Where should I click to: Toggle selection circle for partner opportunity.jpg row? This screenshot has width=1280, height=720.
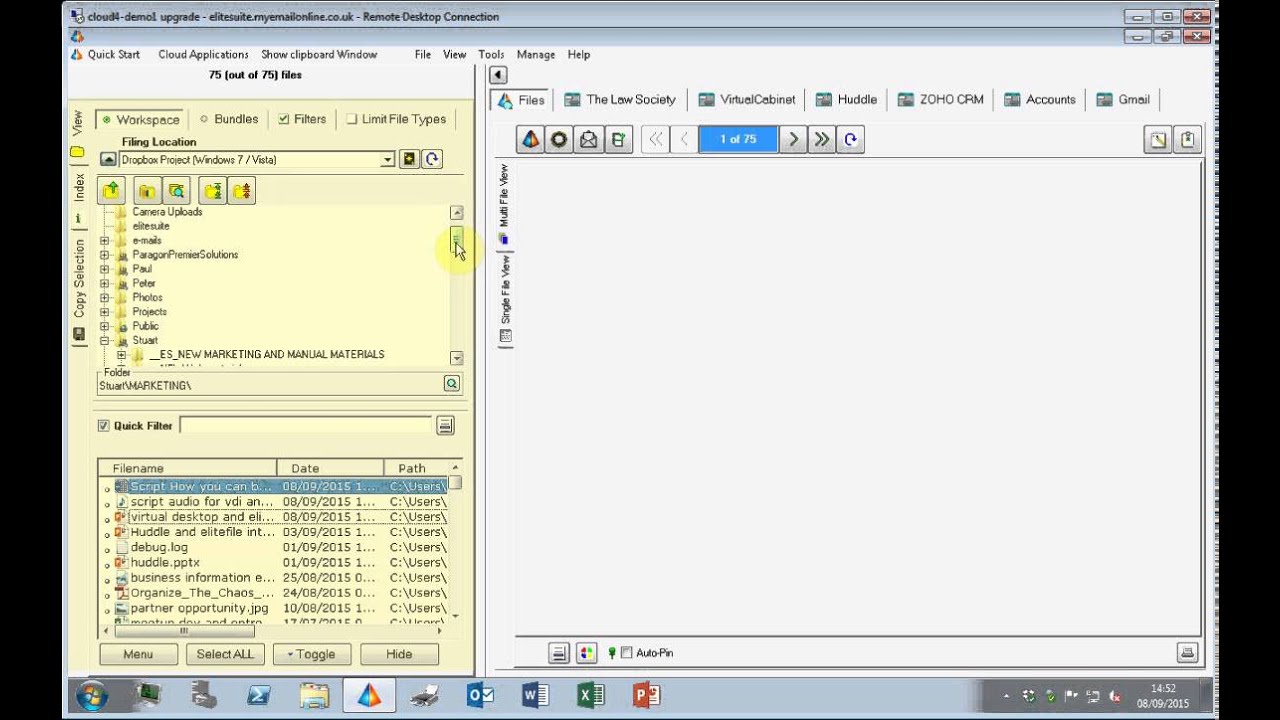(x=107, y=610)
